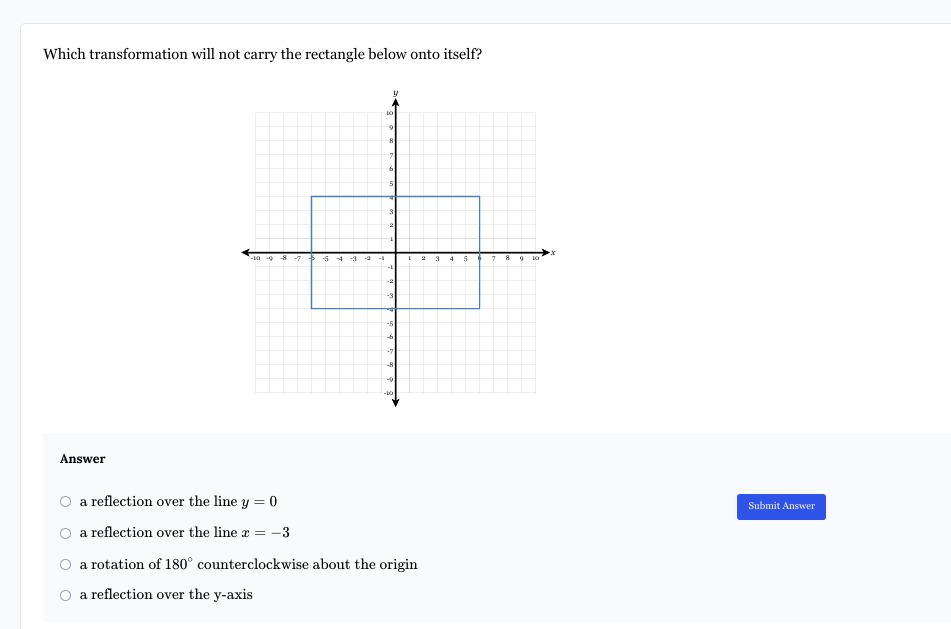Click the bottom-left corner of the blue rectangle
The image size is (951, 629).
[x=312, y=308]
